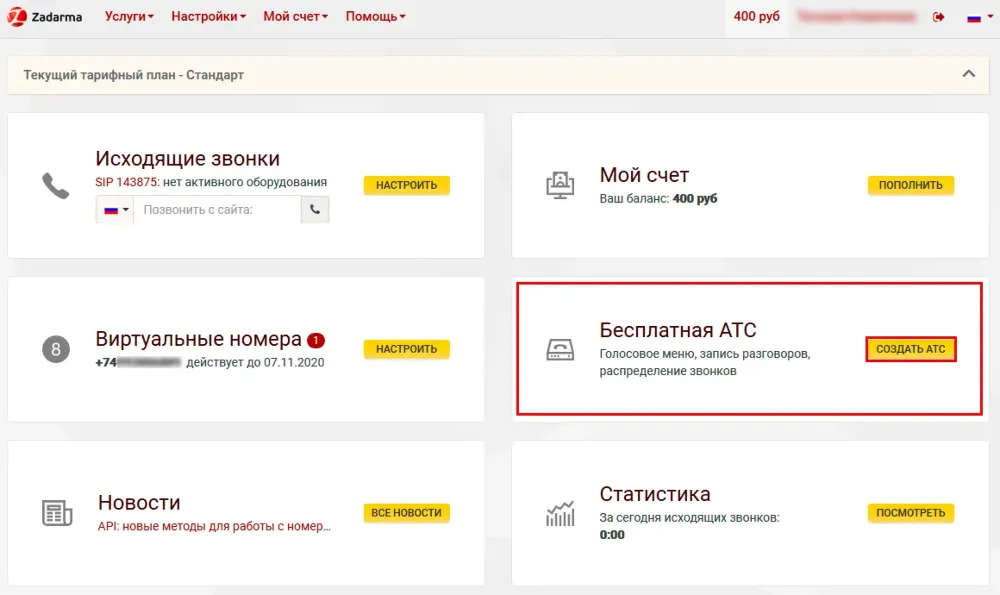The width and height of the screenshot is (1000, 595).
Task: Click the logout icon in header
Action: (x=938, y=17)
